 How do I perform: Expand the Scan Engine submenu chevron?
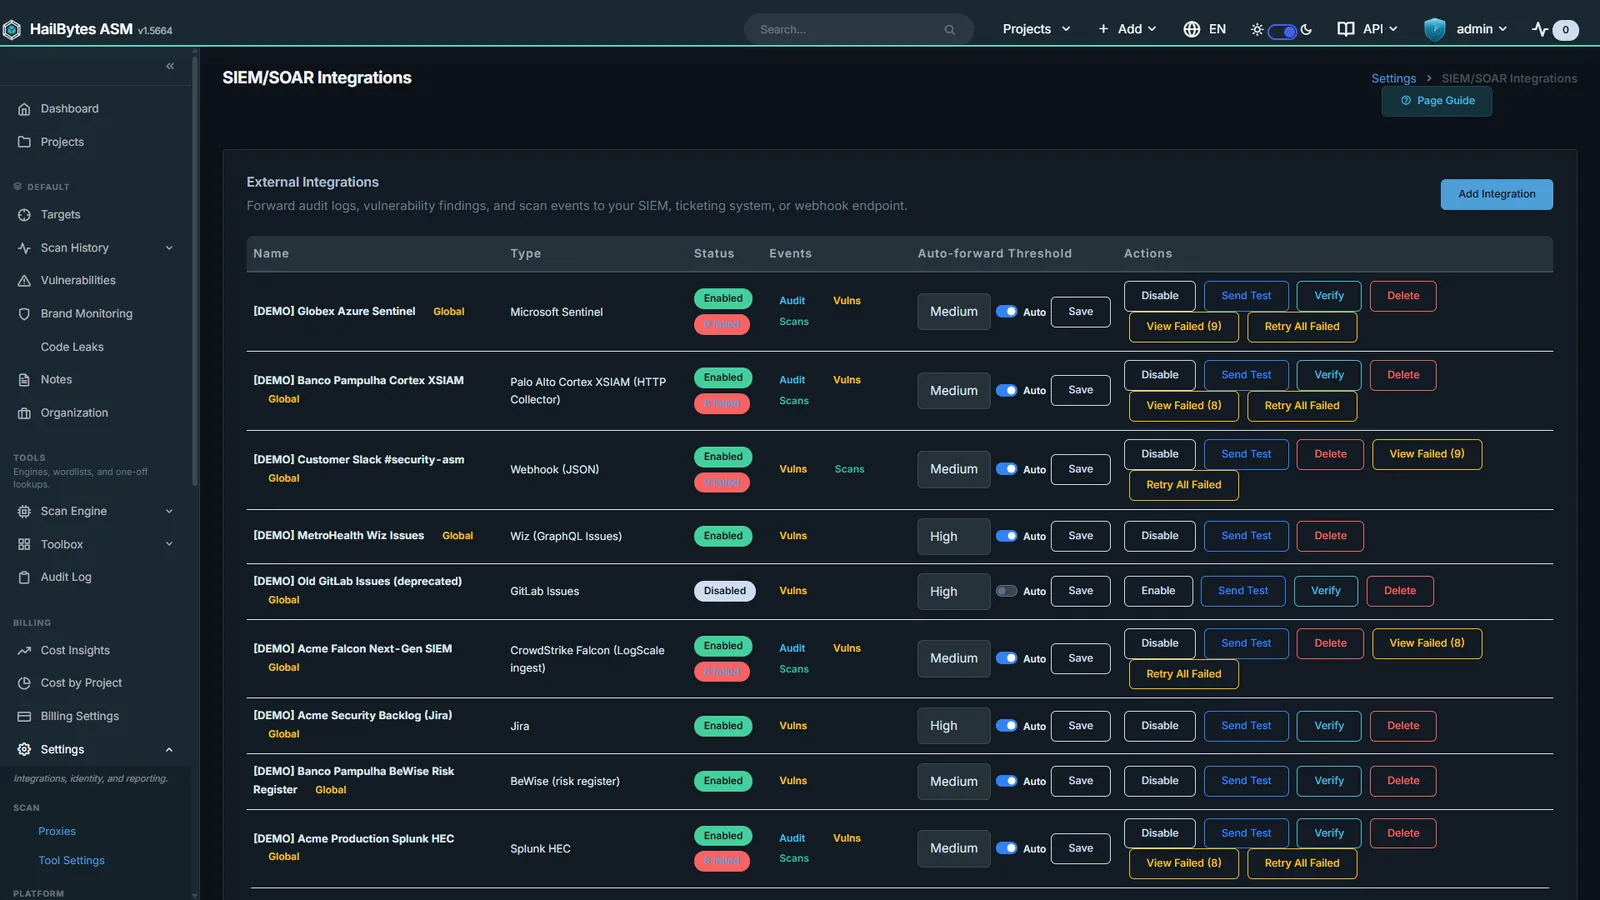point(169,511)
